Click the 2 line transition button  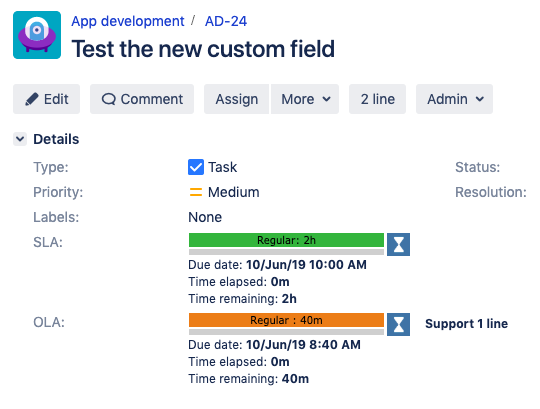click(377, 99)
